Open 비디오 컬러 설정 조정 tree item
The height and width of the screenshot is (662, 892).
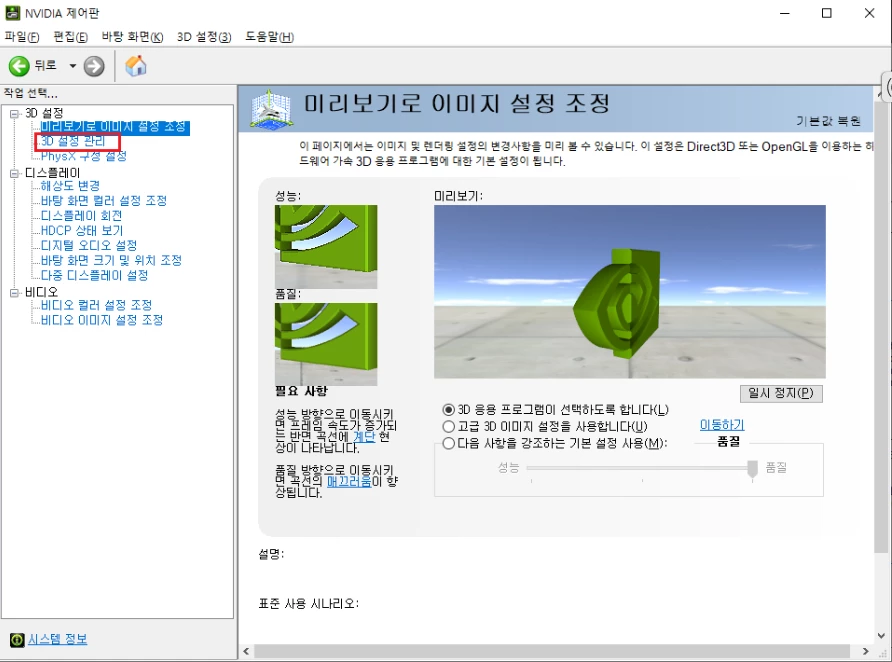96,305
